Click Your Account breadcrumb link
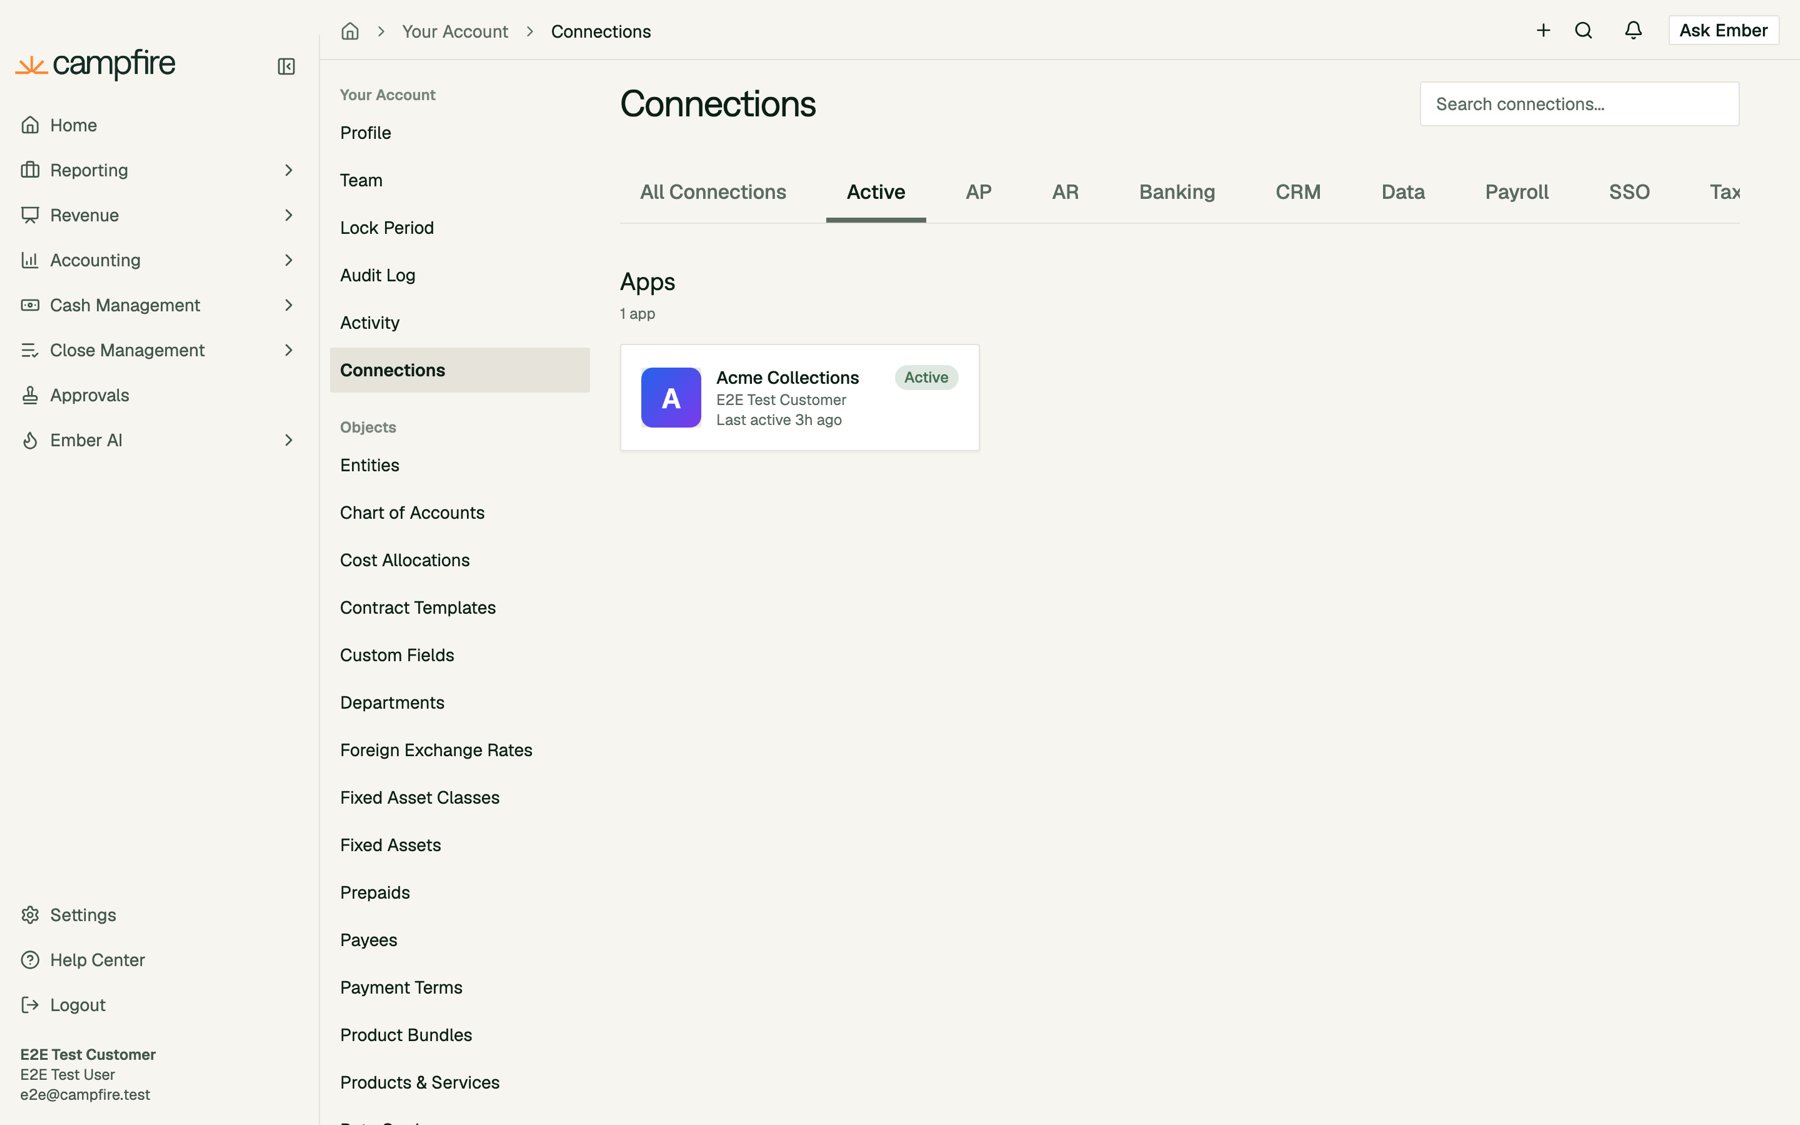This screenshot has width=1800, height=1125. 455,31
